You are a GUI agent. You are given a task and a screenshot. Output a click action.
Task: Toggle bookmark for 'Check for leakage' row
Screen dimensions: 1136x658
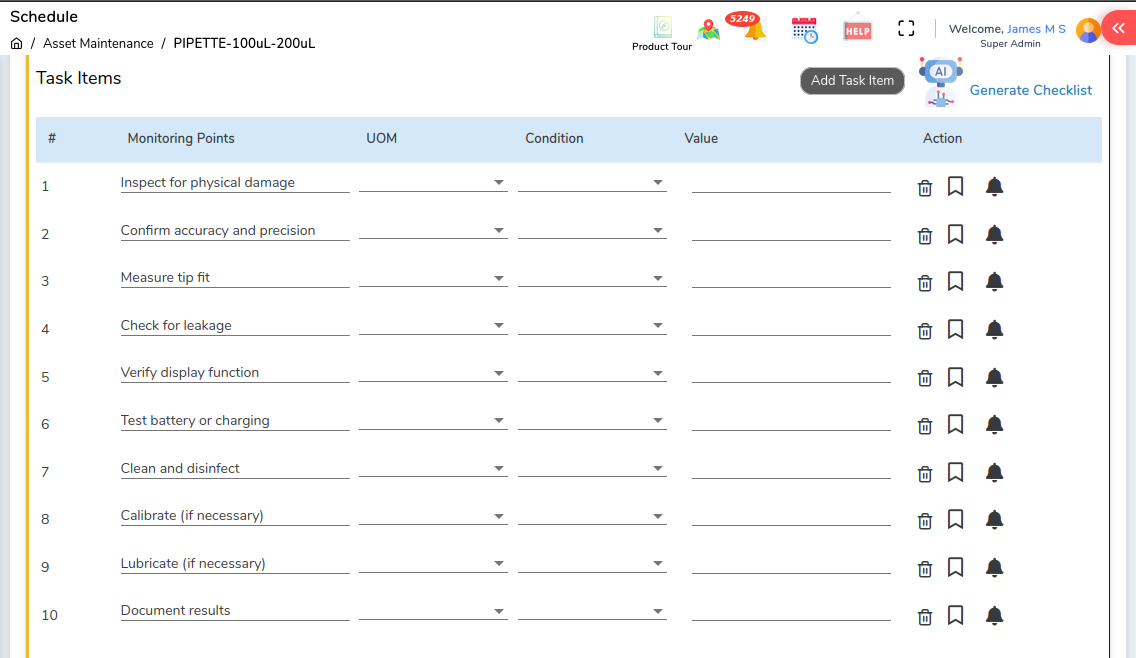(x=955, y=329)
